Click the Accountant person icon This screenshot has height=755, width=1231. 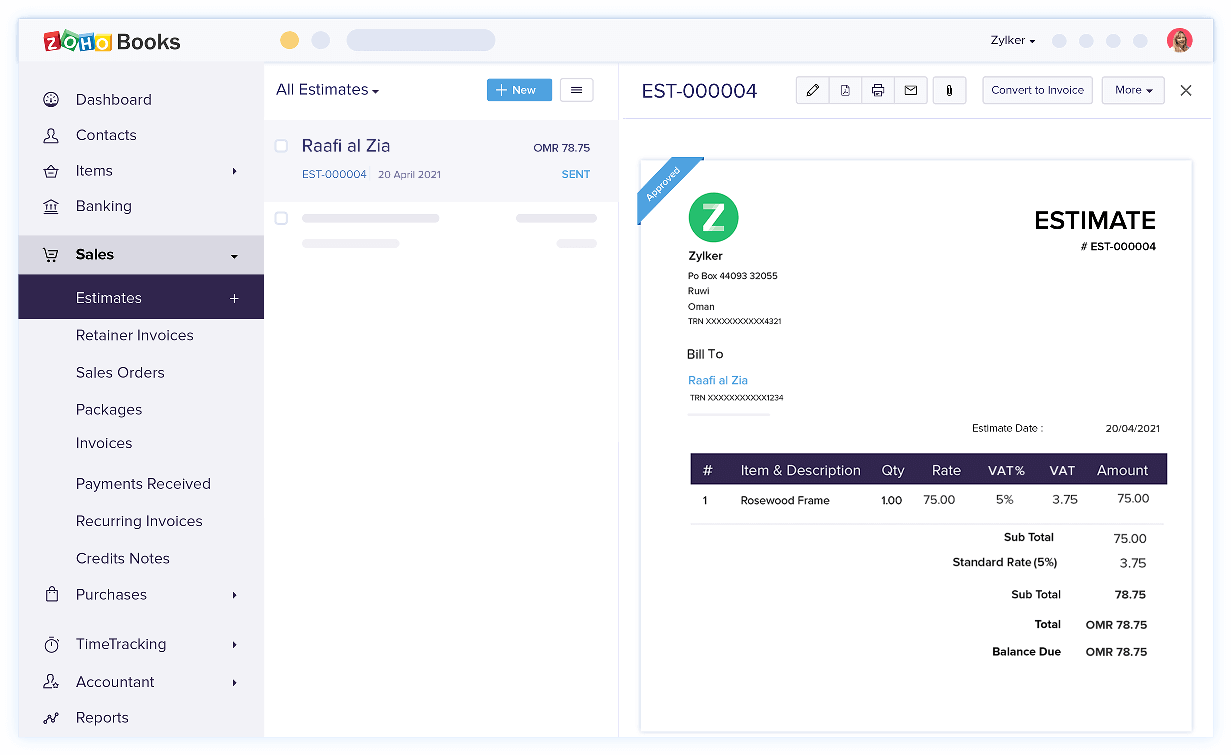(51, 682)
